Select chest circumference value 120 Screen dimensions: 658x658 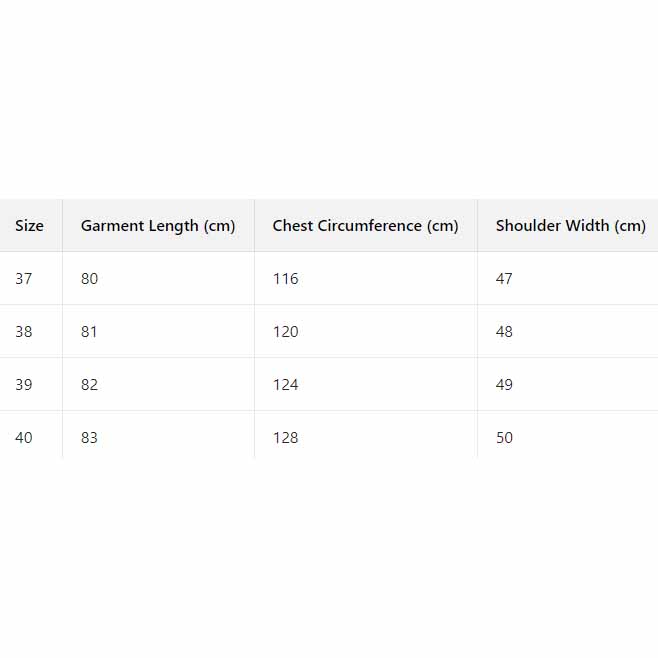(x=286, y=332)
